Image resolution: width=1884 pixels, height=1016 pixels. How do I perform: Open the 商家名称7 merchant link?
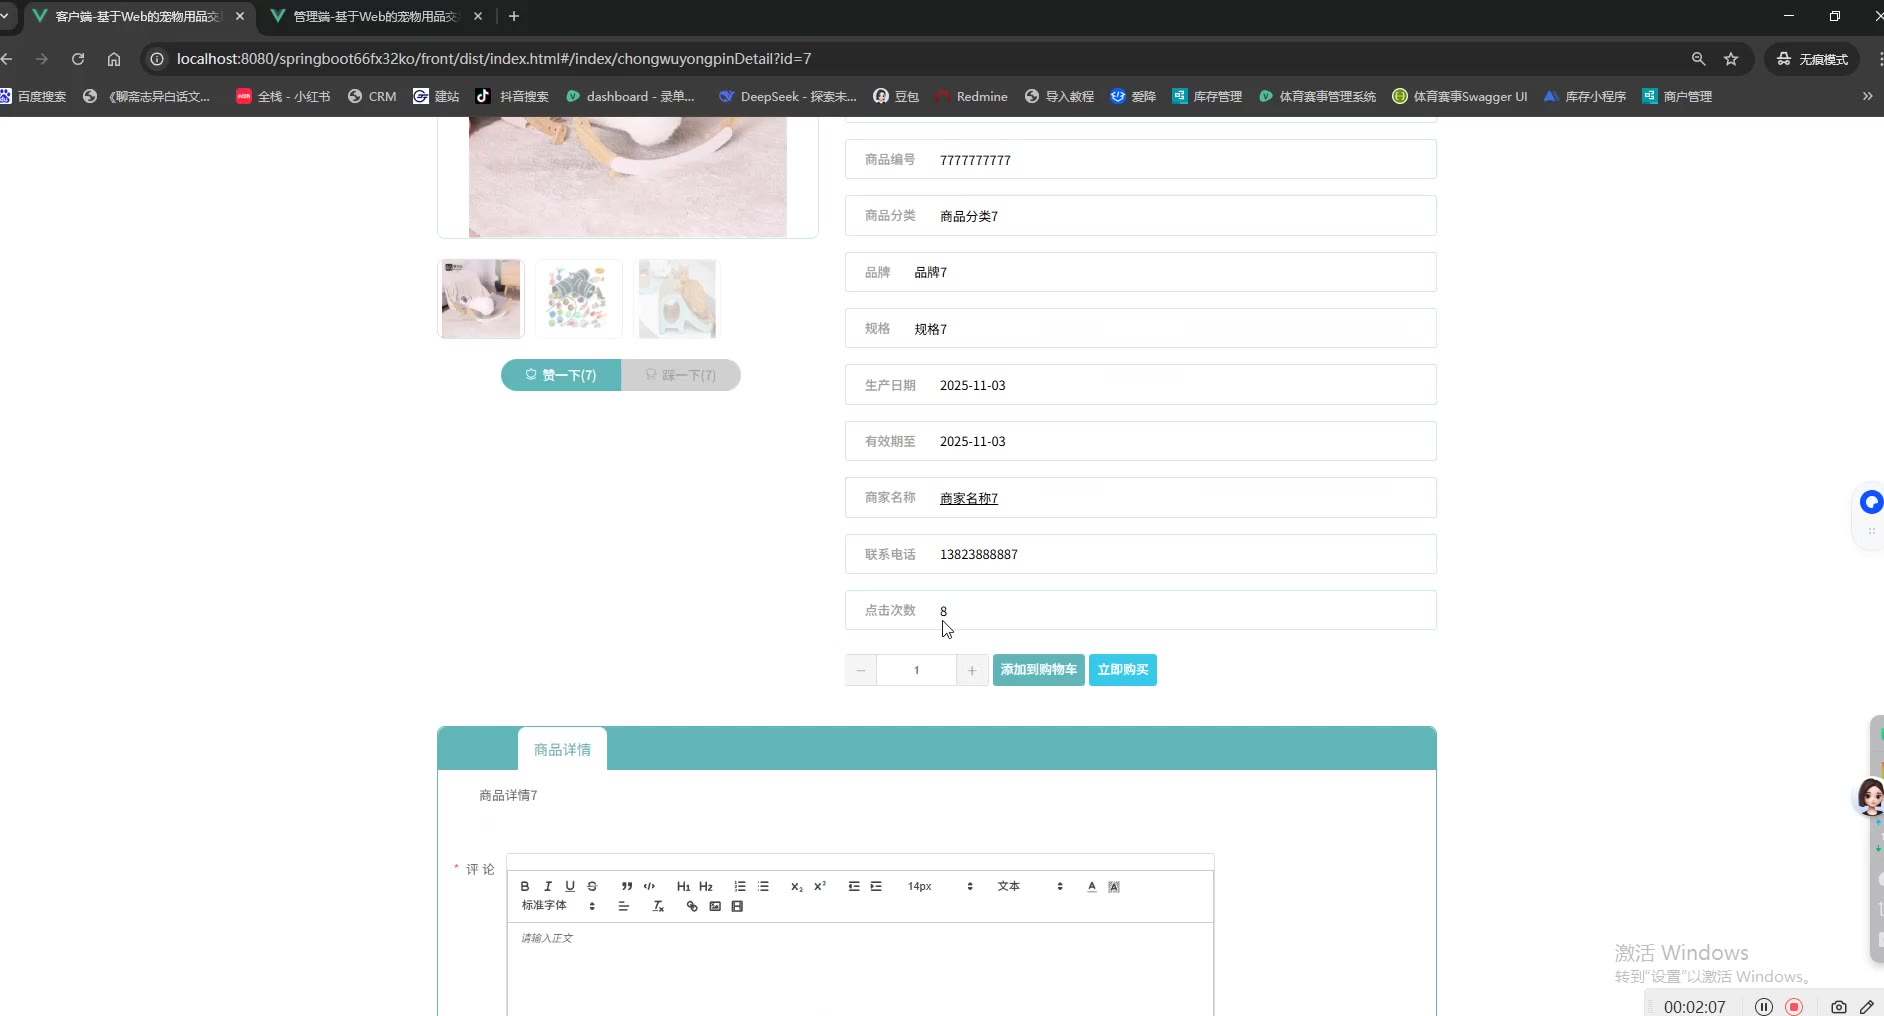(969, 498)
